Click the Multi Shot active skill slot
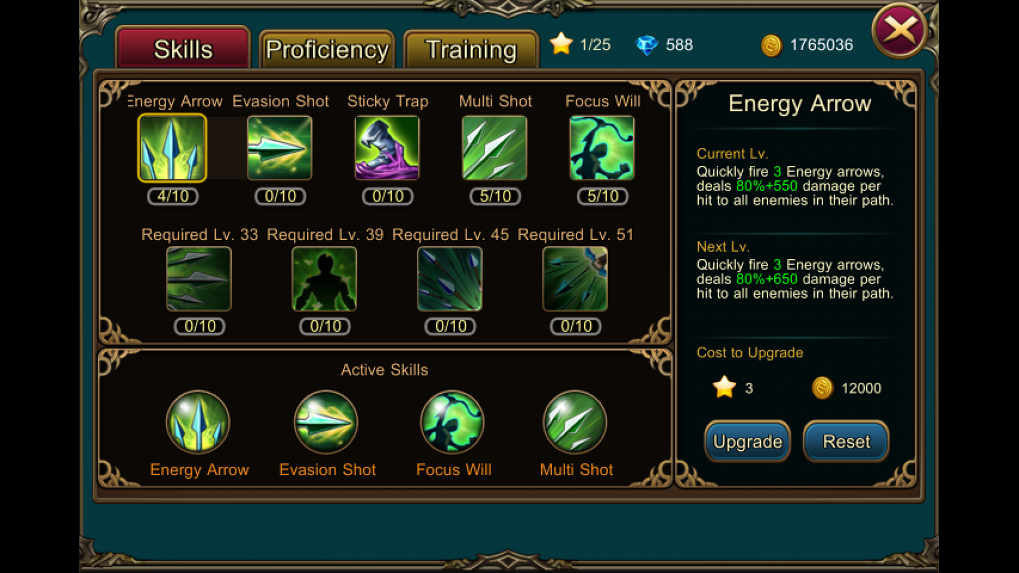Viewport: 1019px width, 573px height. pyautogui.click(x=575, y=422)
